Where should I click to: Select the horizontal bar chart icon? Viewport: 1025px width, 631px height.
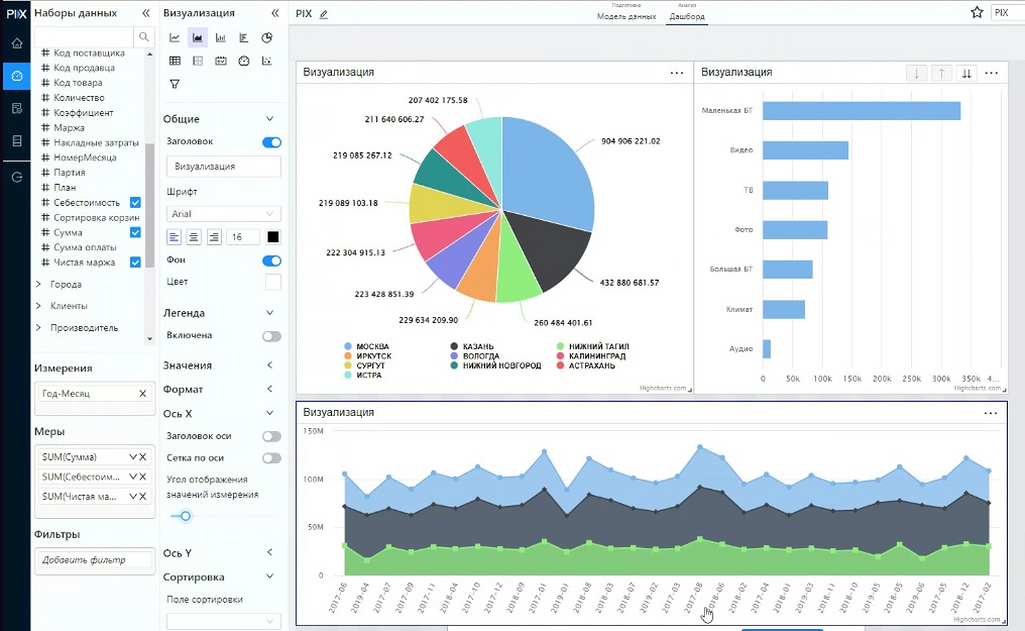click(x=244, y=38)
